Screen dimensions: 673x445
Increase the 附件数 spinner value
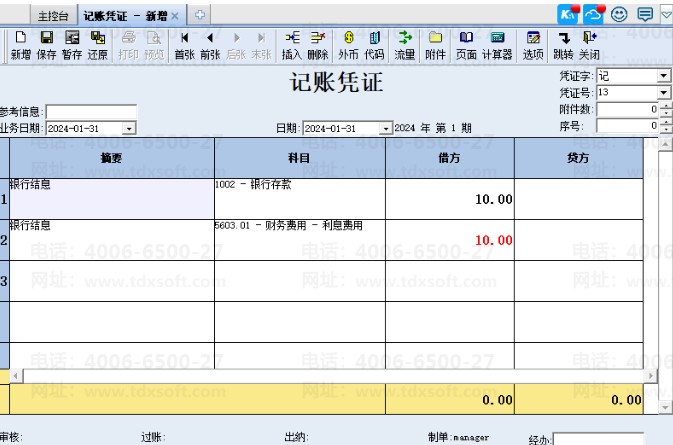665,105
